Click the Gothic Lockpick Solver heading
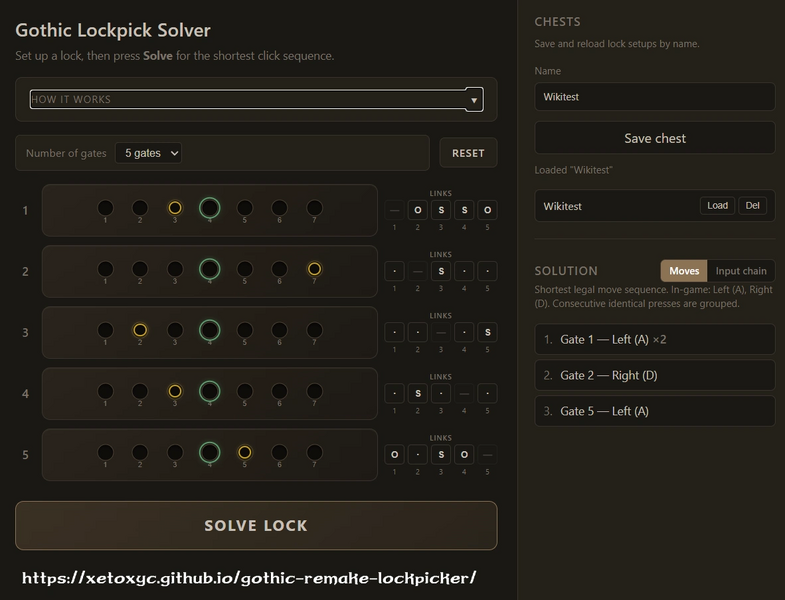Screen dimensions: 785x600 (113, 31)
